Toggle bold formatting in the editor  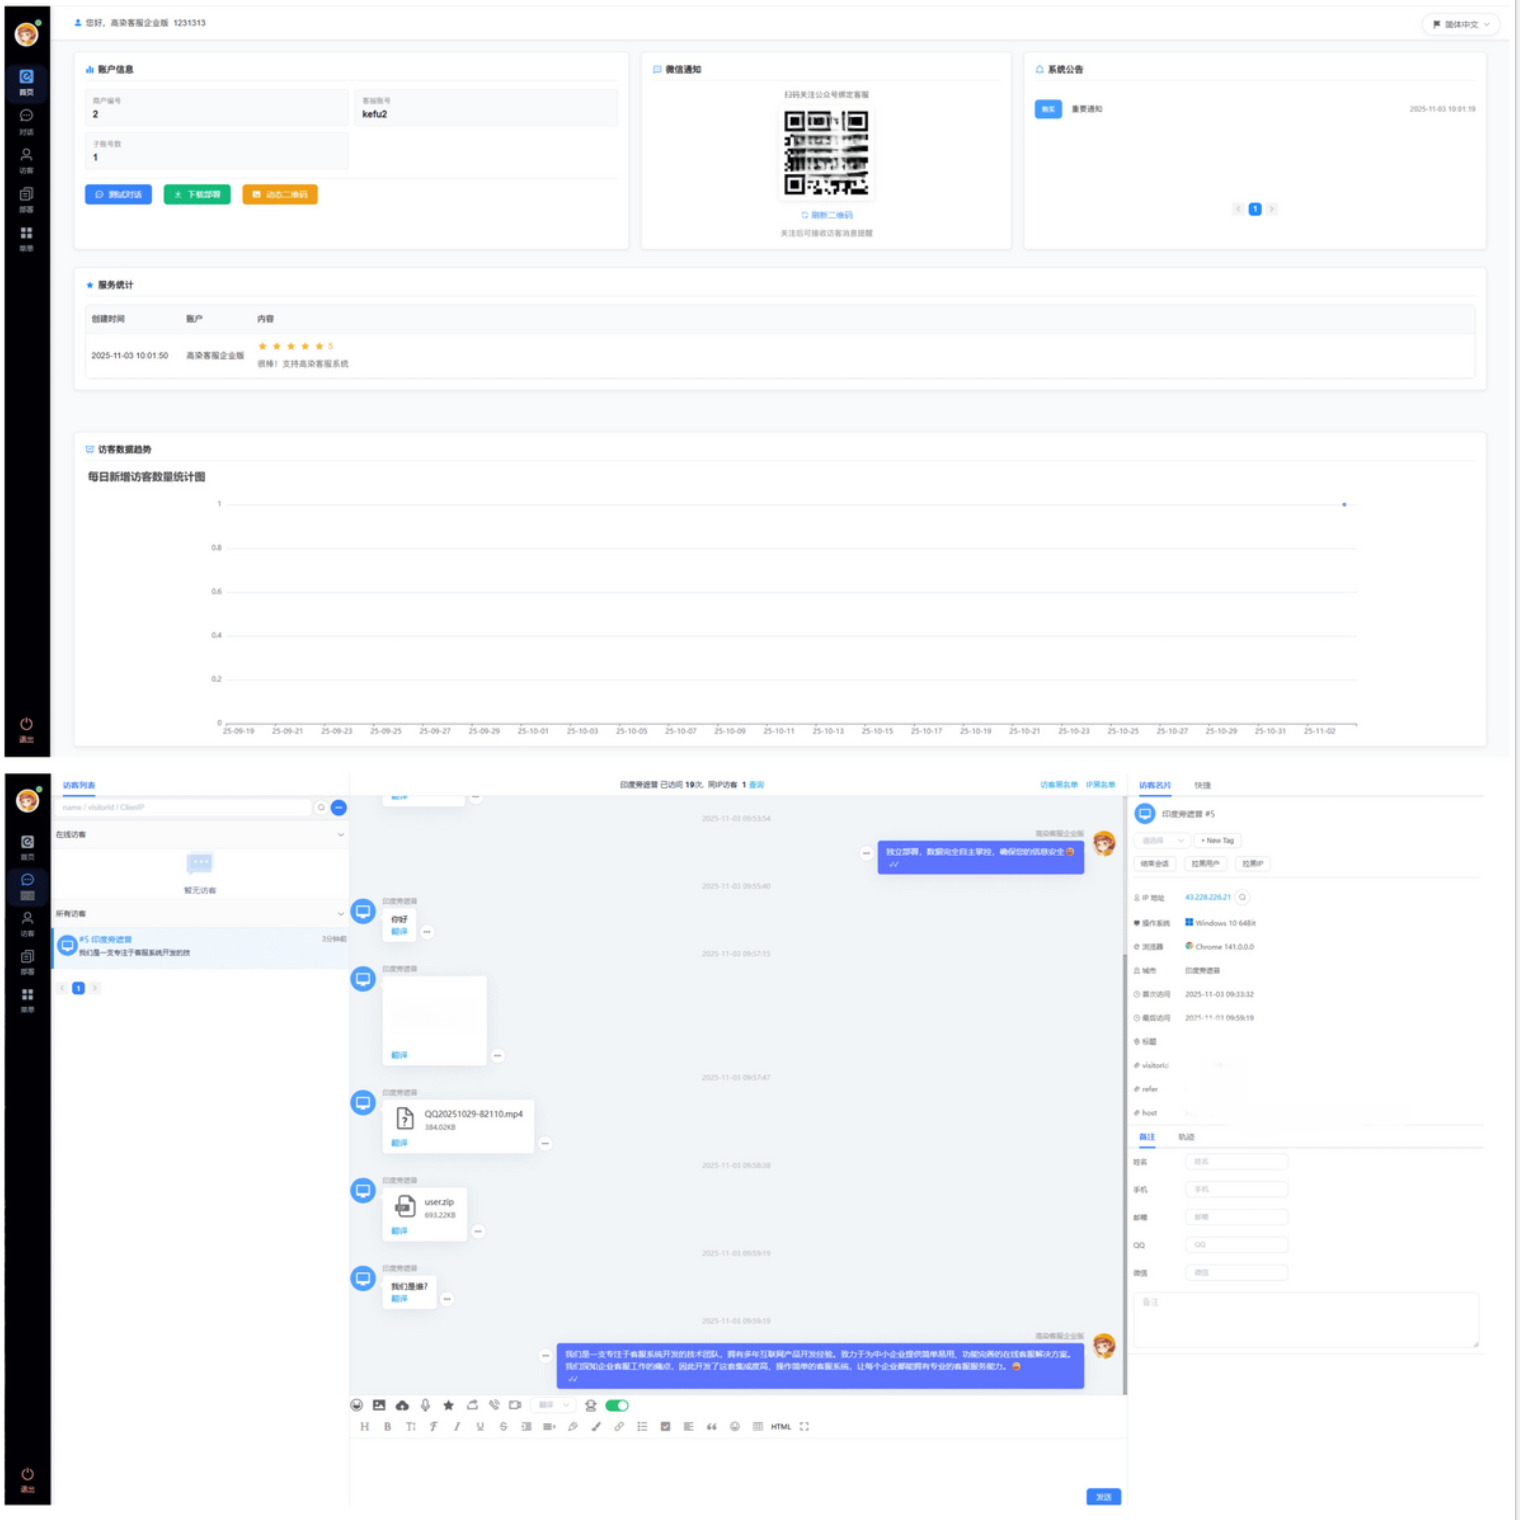[387, 1427]
